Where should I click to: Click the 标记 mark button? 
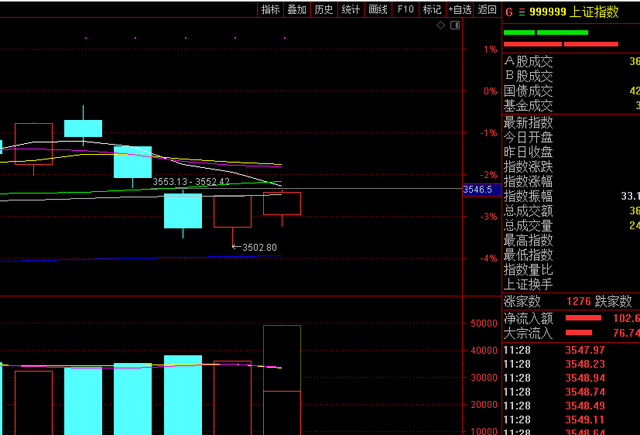pyautogui.click(x=432, y=10)
